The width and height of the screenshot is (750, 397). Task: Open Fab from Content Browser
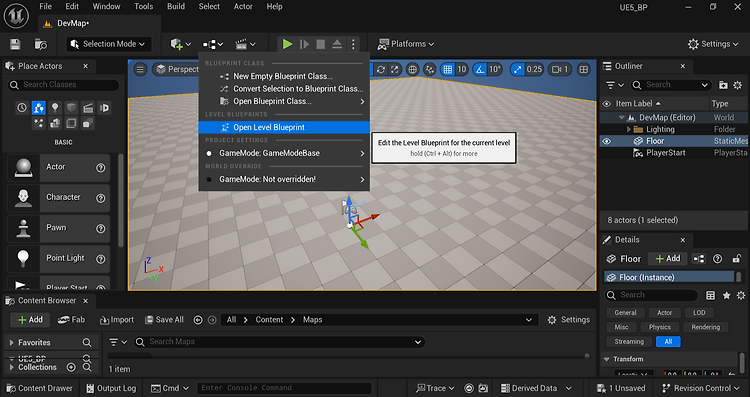pos(71,320)
